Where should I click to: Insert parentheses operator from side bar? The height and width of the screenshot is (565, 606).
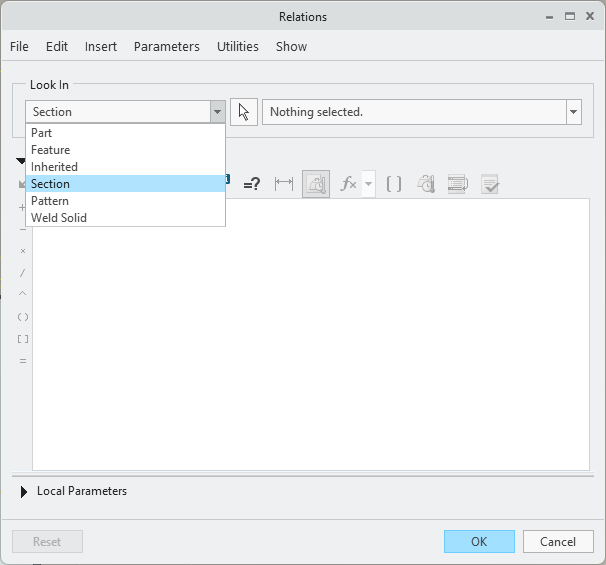pyautogui.click(x=23, y=317)
